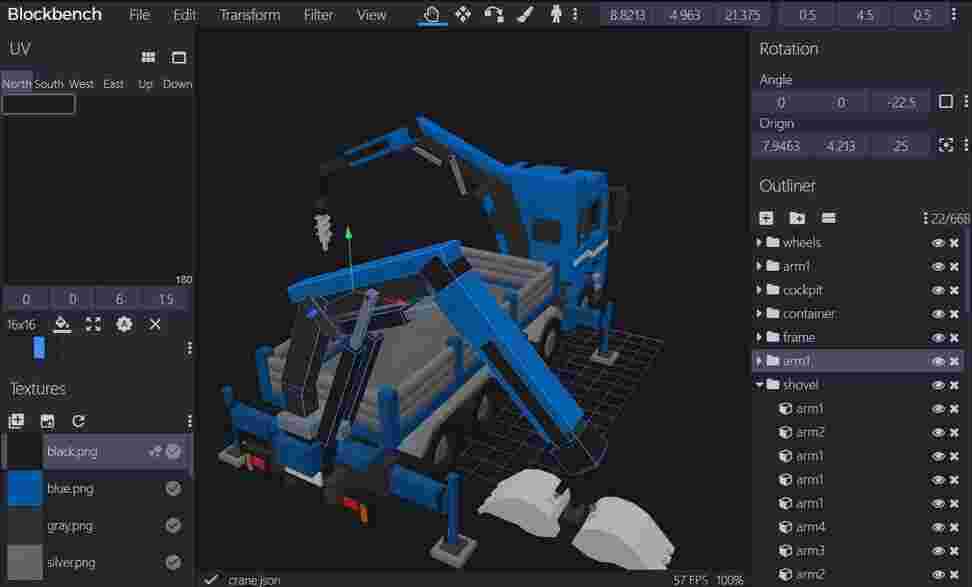Toggle visibility of the cockpit group
Screen dimensions: 972x587
click(x=937, y=289)
